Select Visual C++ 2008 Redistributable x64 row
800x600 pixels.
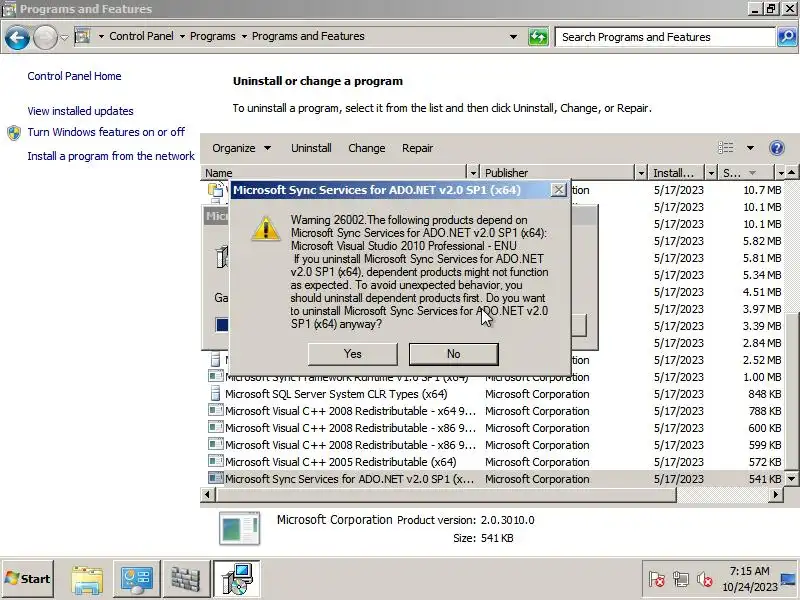350,411
